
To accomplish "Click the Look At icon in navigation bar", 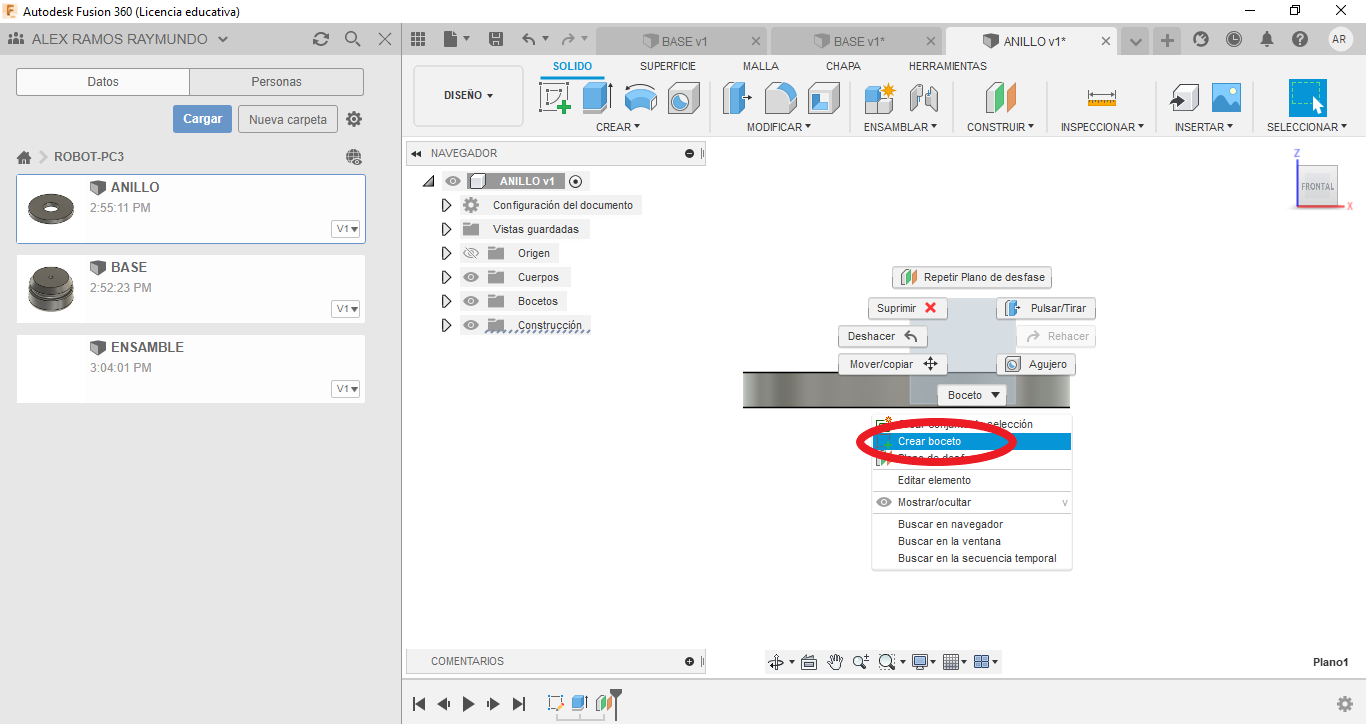I will 809,662.
